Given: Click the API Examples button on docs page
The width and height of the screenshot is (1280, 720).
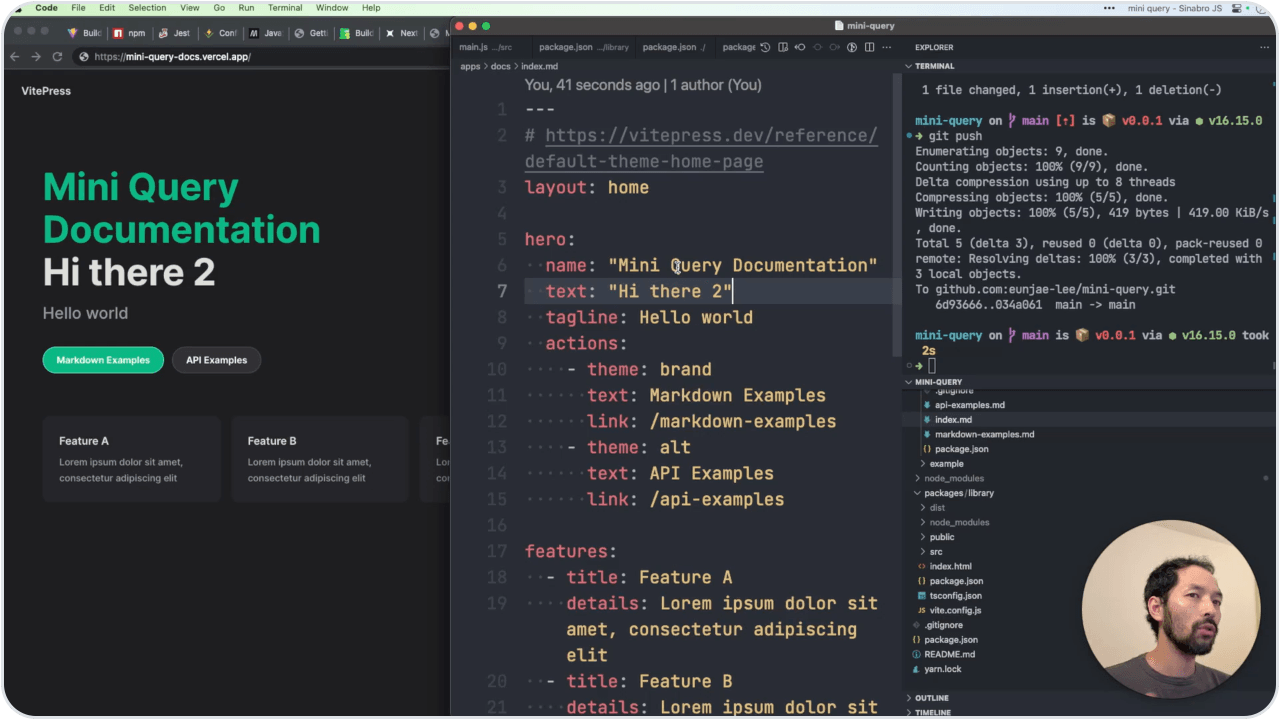Looking at the screenshot, I should click(x=216, y=360).
